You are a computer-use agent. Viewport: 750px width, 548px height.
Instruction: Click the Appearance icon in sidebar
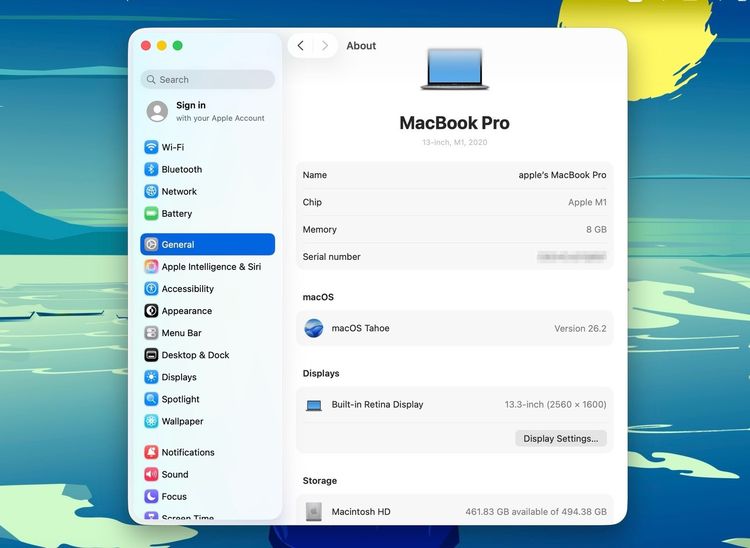(151, 311)
